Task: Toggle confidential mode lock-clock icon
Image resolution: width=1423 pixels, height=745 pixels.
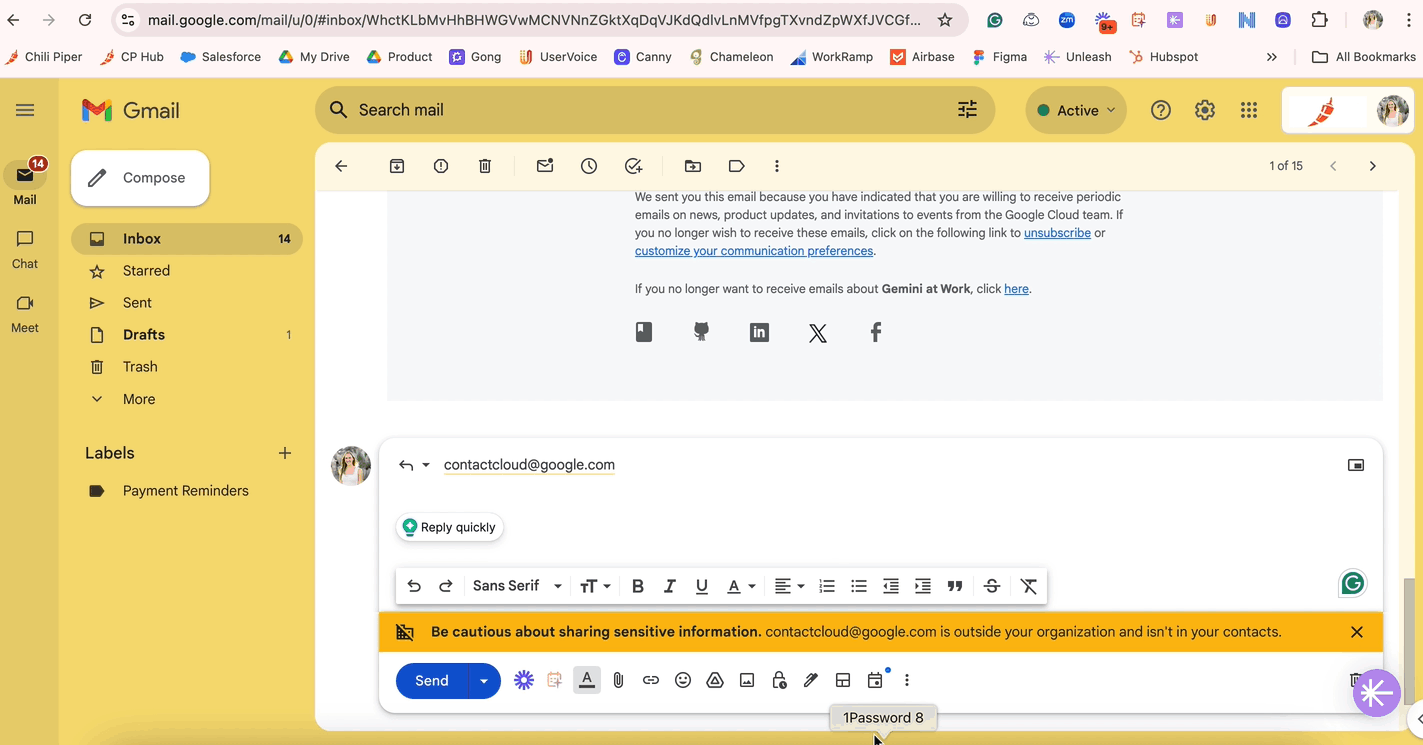Action: pos(779,680)
